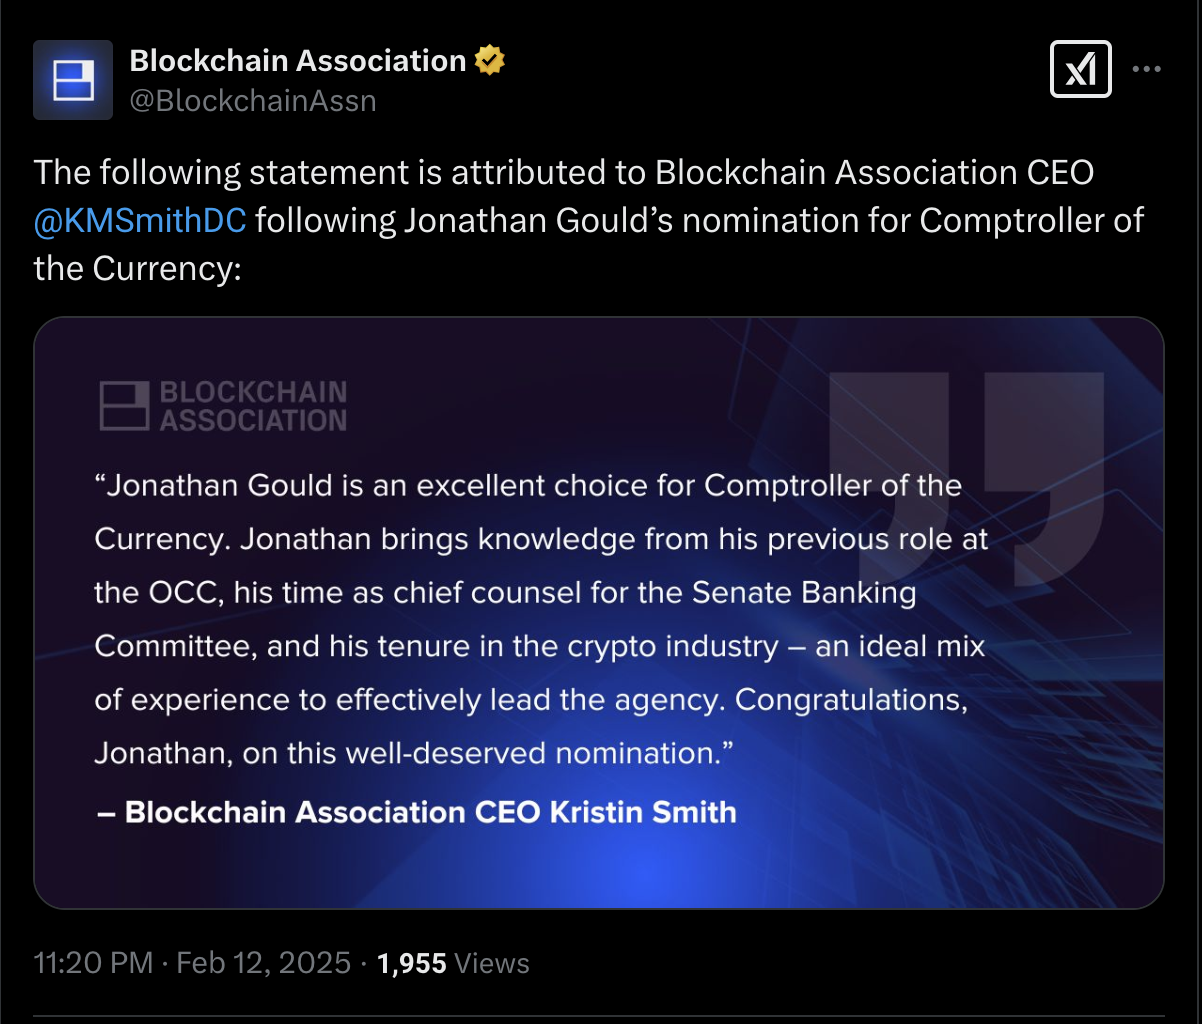Viewport: 1202px width, 1024px height.
Task: Open the @KMSmithDC mention
Action: pos(140,220)
